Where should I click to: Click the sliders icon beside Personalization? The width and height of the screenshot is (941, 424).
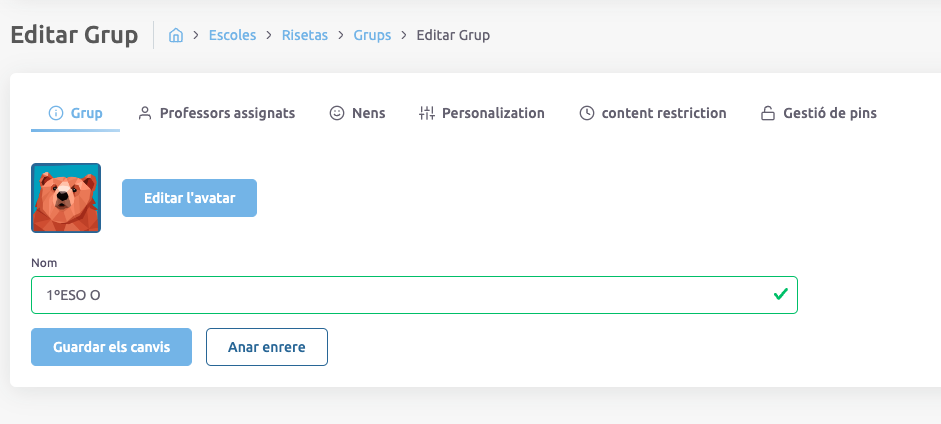pyautogui.click(x=427, y=113)
